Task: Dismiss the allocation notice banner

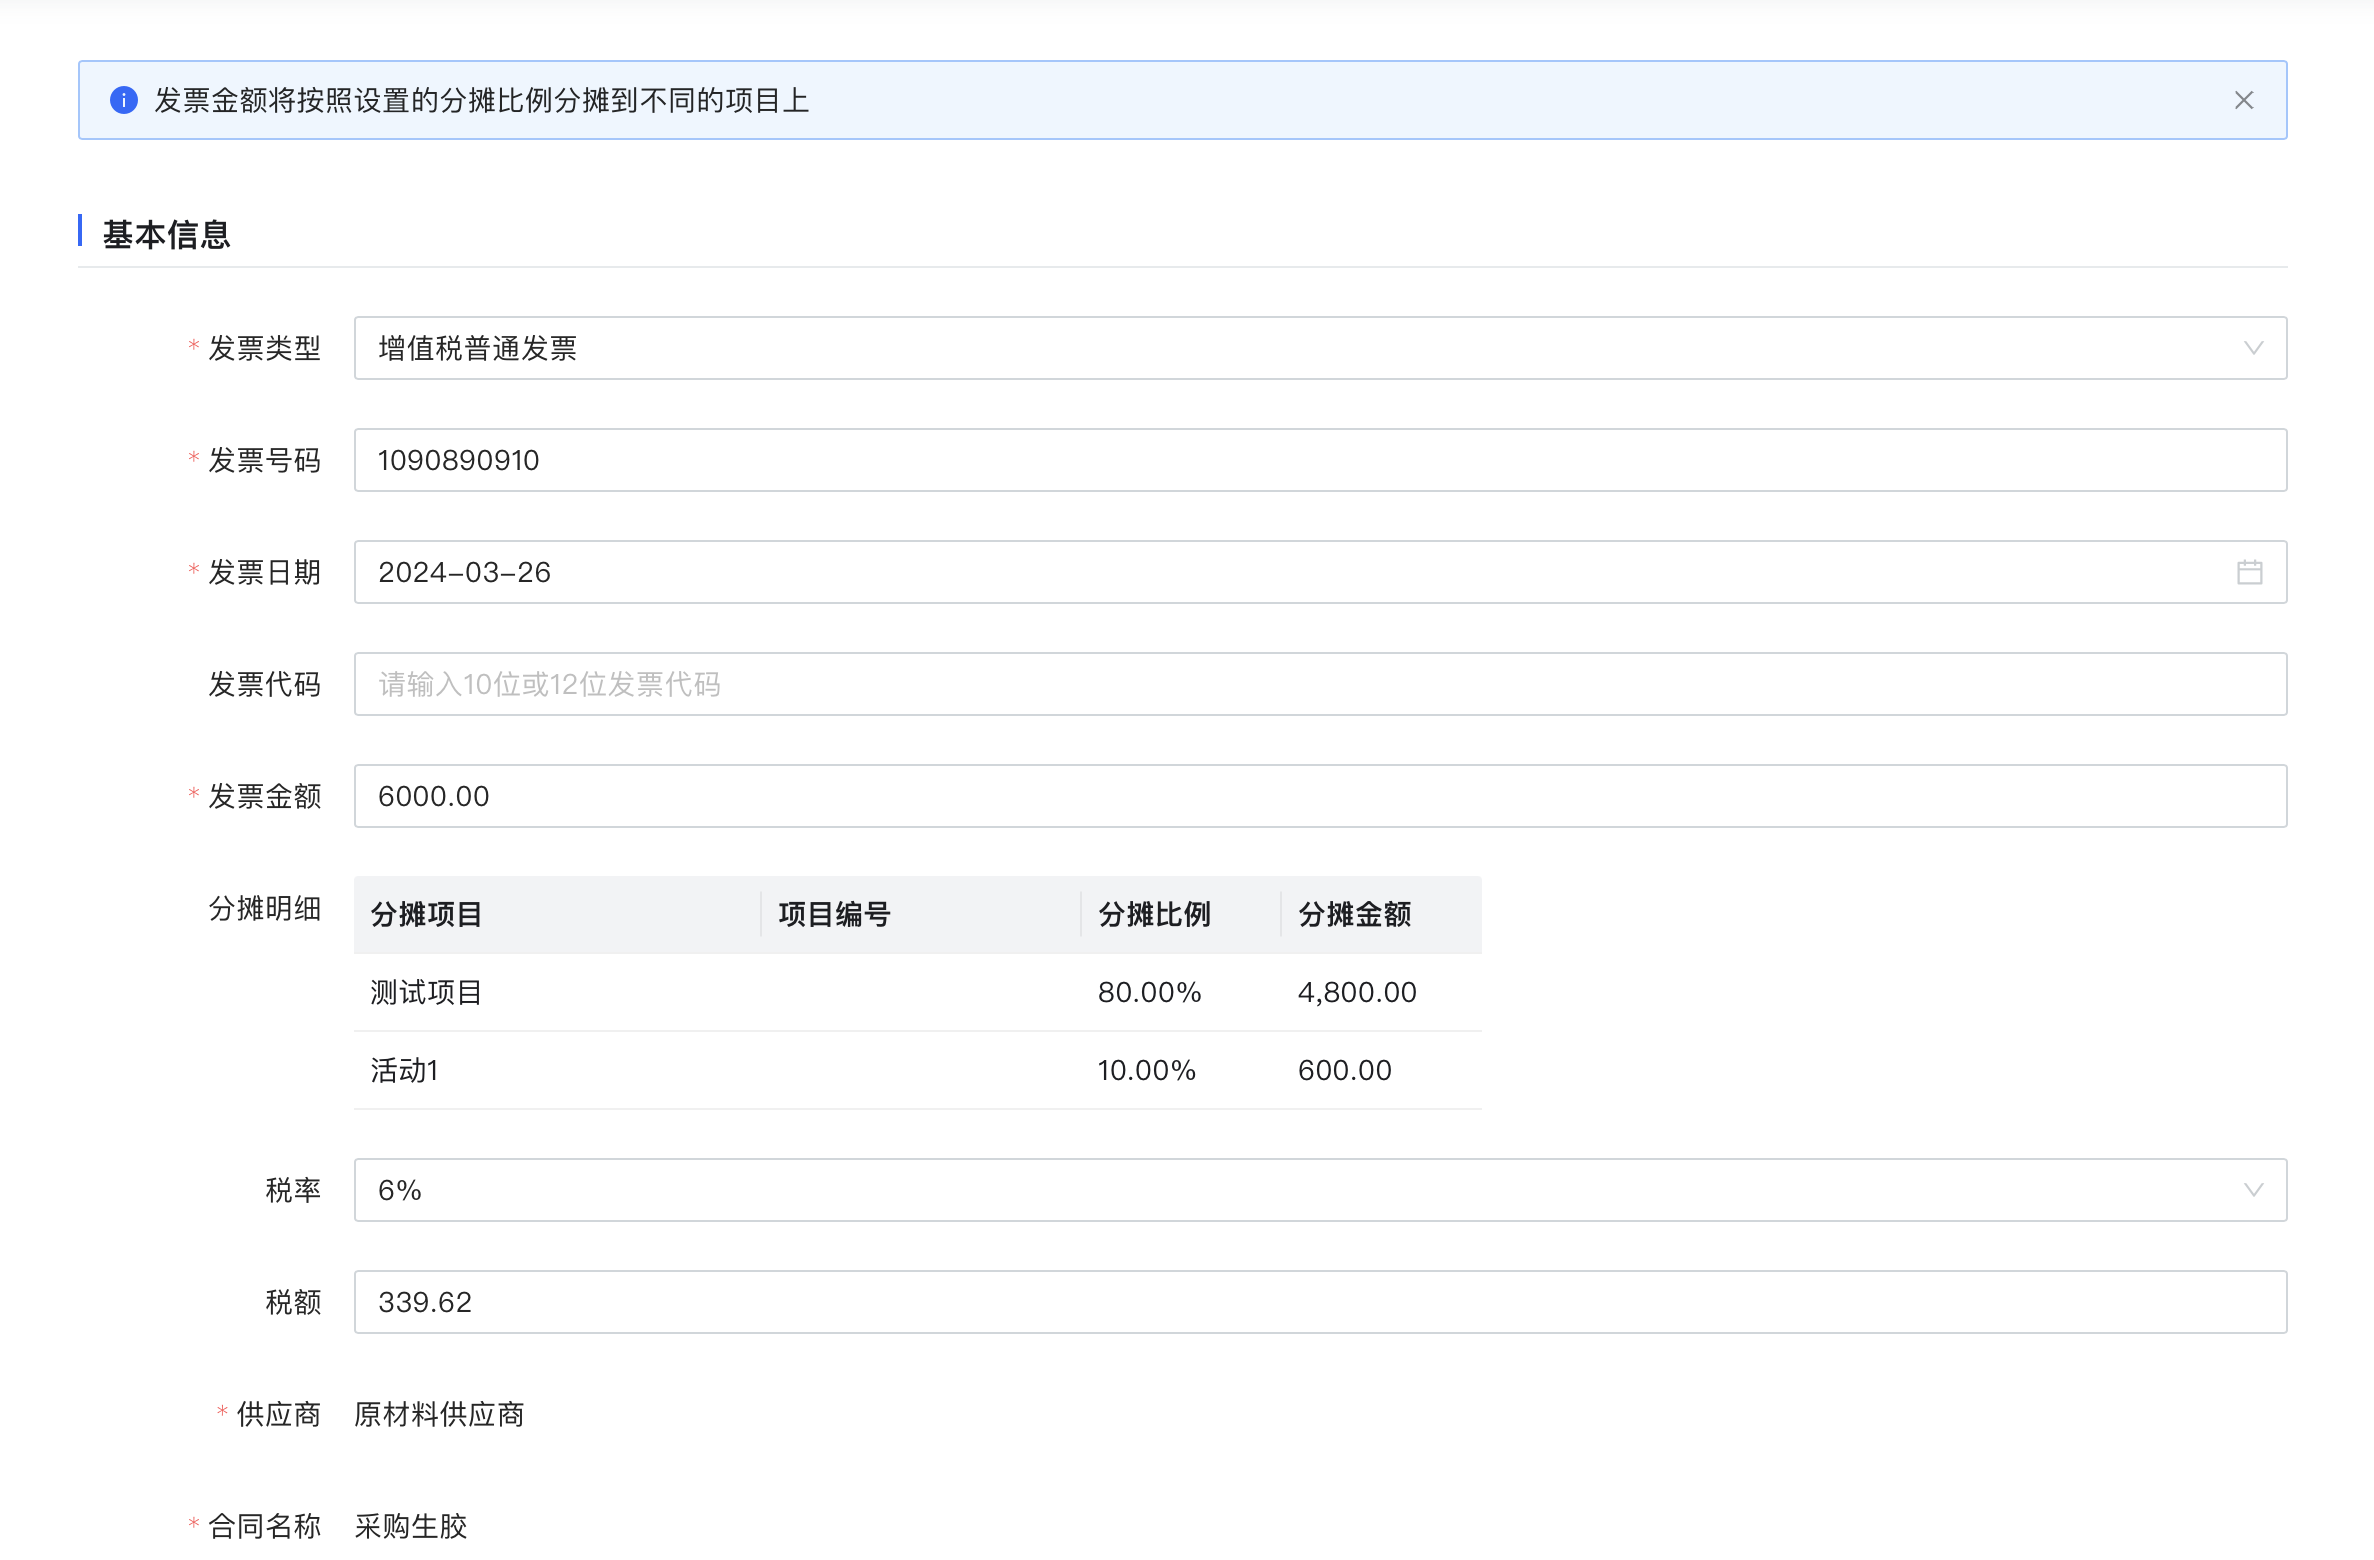Action: (x=2243, y=100)
